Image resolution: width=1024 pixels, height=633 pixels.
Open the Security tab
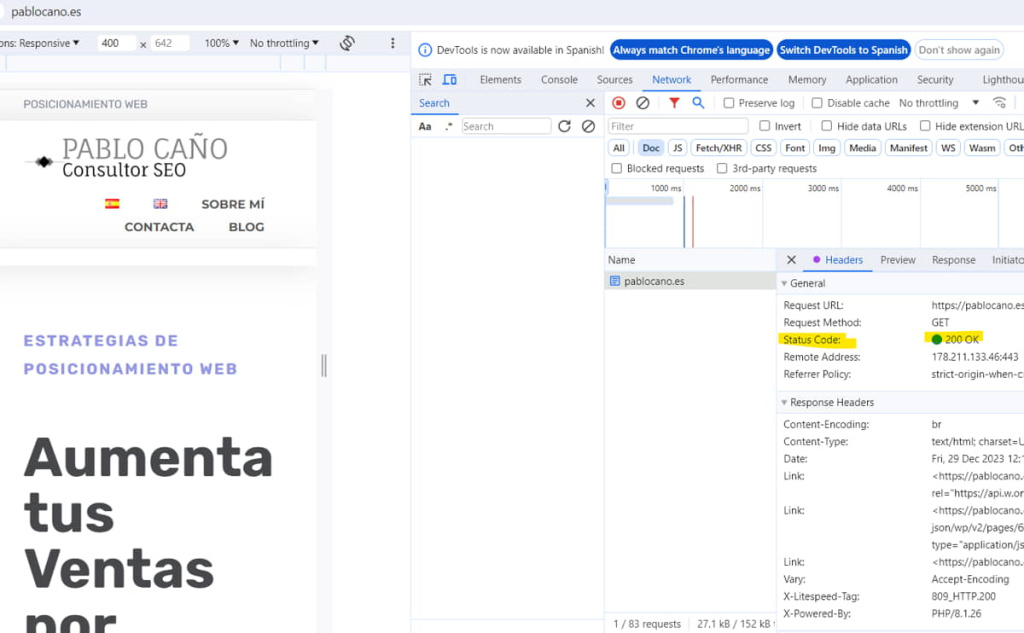pos(935,80)
